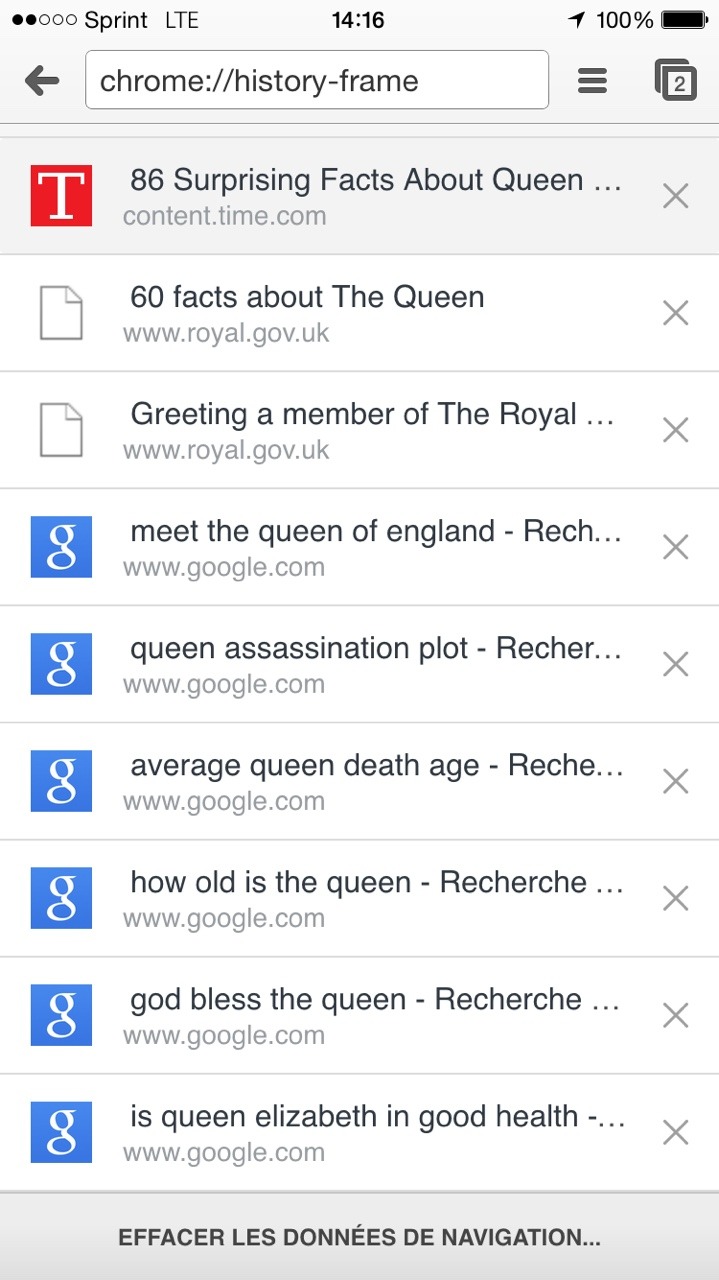
Task: Tap blank page icon beside 'Greeting a member'
Action: click(61, 430)
